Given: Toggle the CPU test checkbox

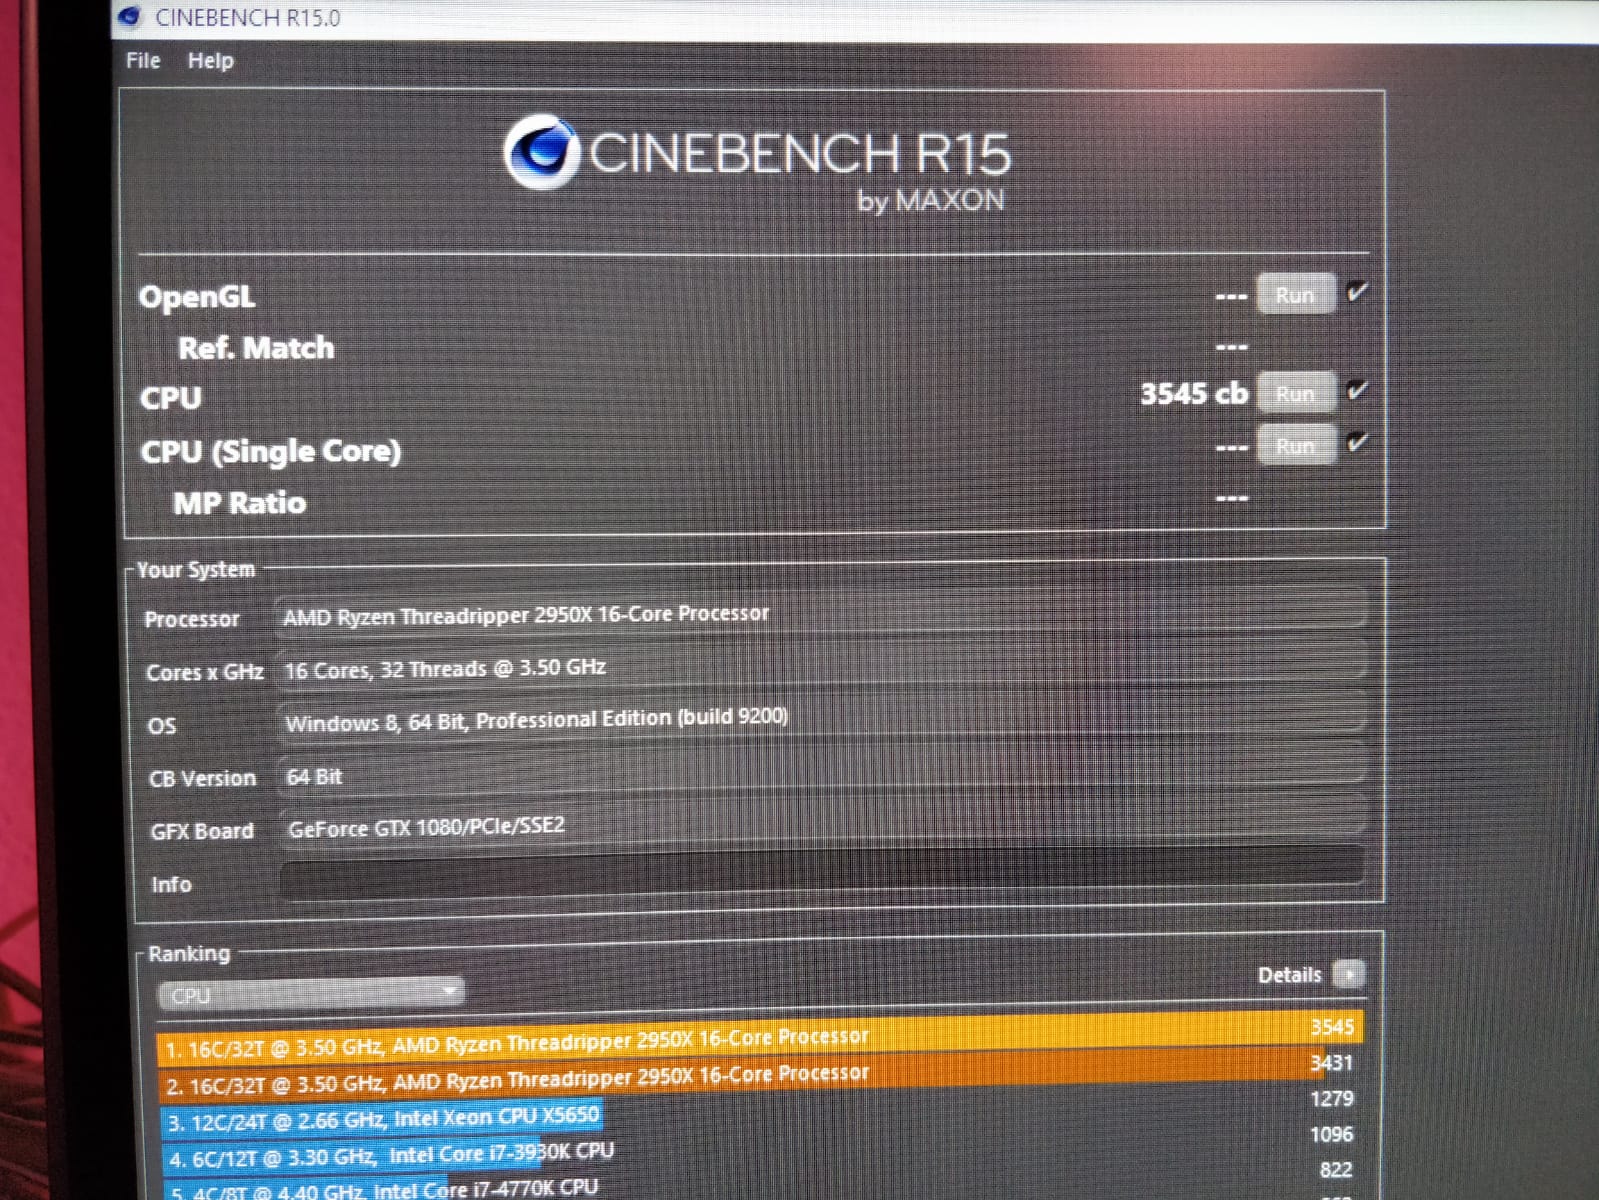Looking at the screenshot, I should click(x=1357, y=390).
